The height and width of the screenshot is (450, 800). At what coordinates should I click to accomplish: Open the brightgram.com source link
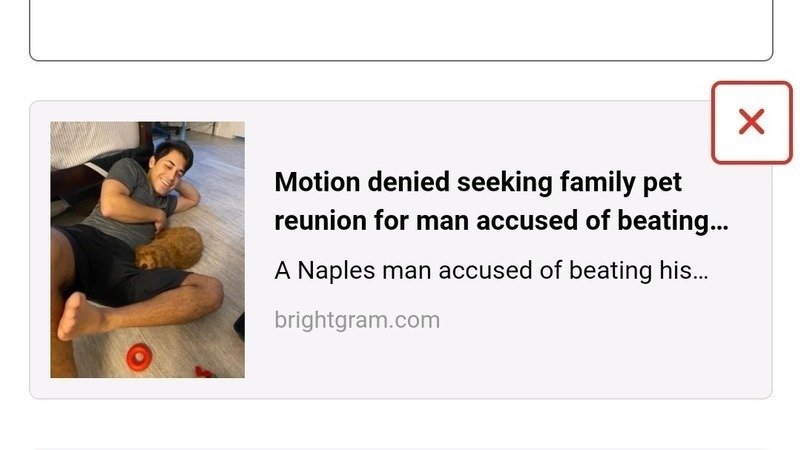click(356, 320)
